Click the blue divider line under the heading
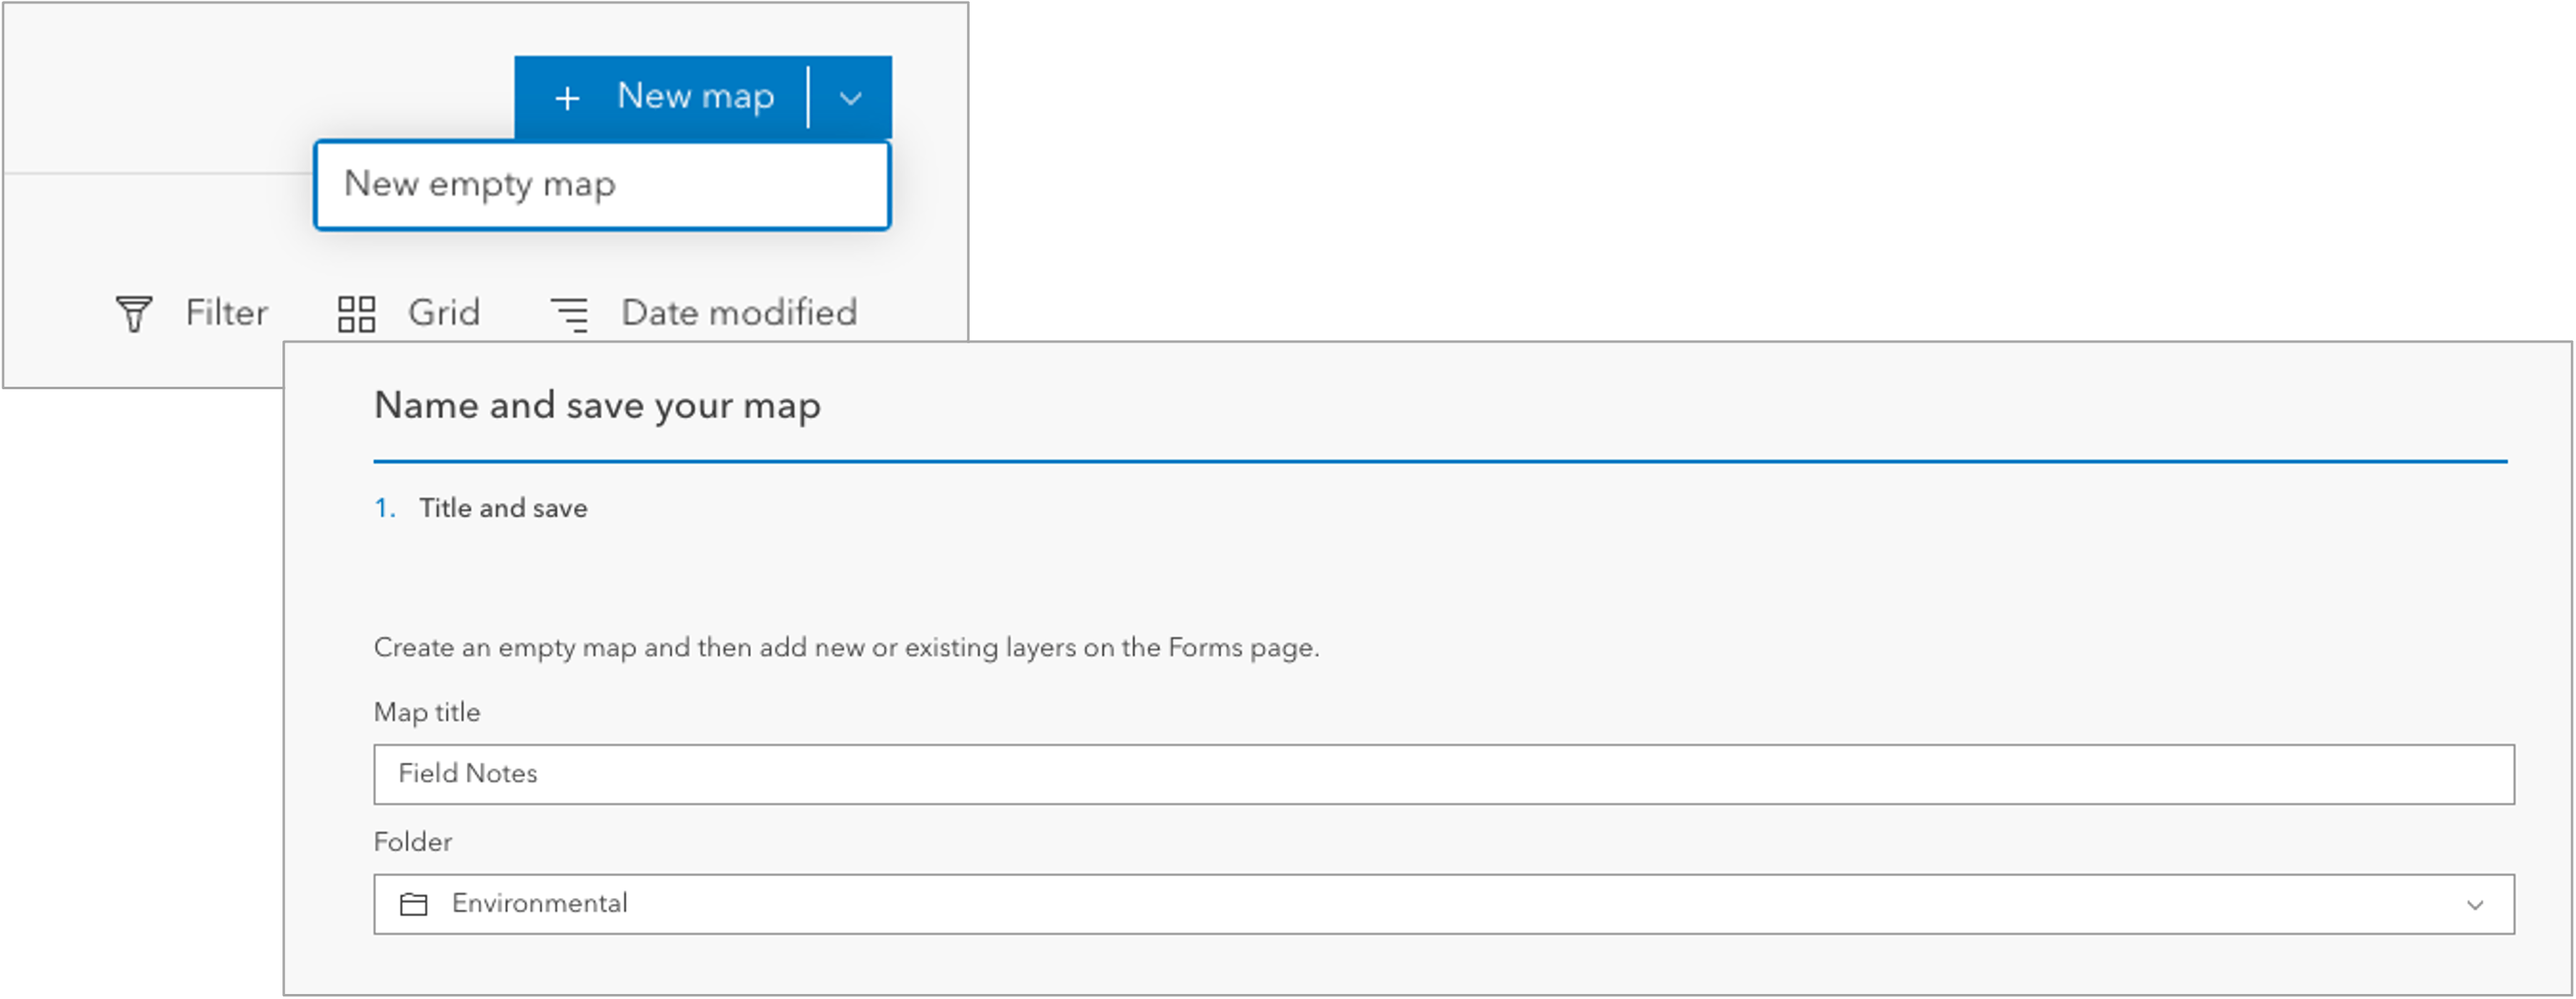Viewport: 2576px width, 999px height. click(x=1440, y=460)
